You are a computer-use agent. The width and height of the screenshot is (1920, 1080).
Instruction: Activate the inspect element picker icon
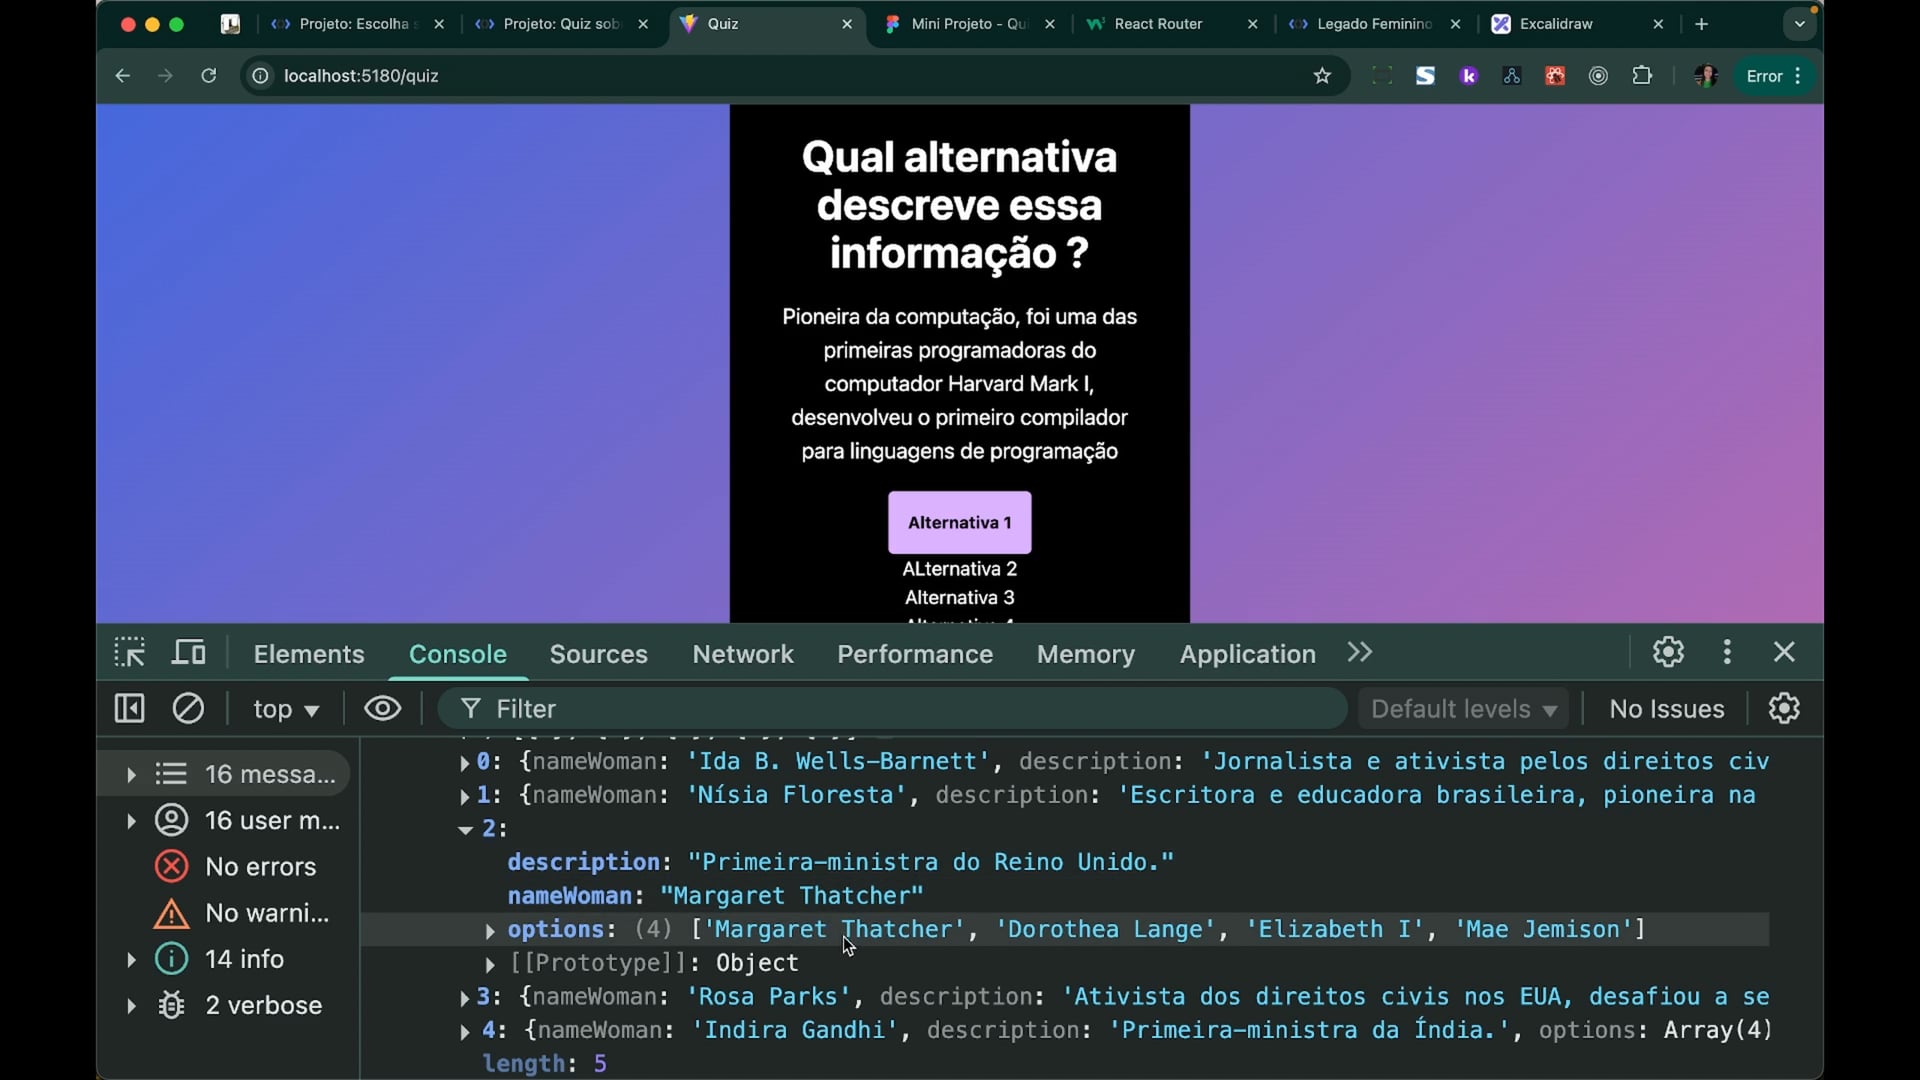point(130,653)
